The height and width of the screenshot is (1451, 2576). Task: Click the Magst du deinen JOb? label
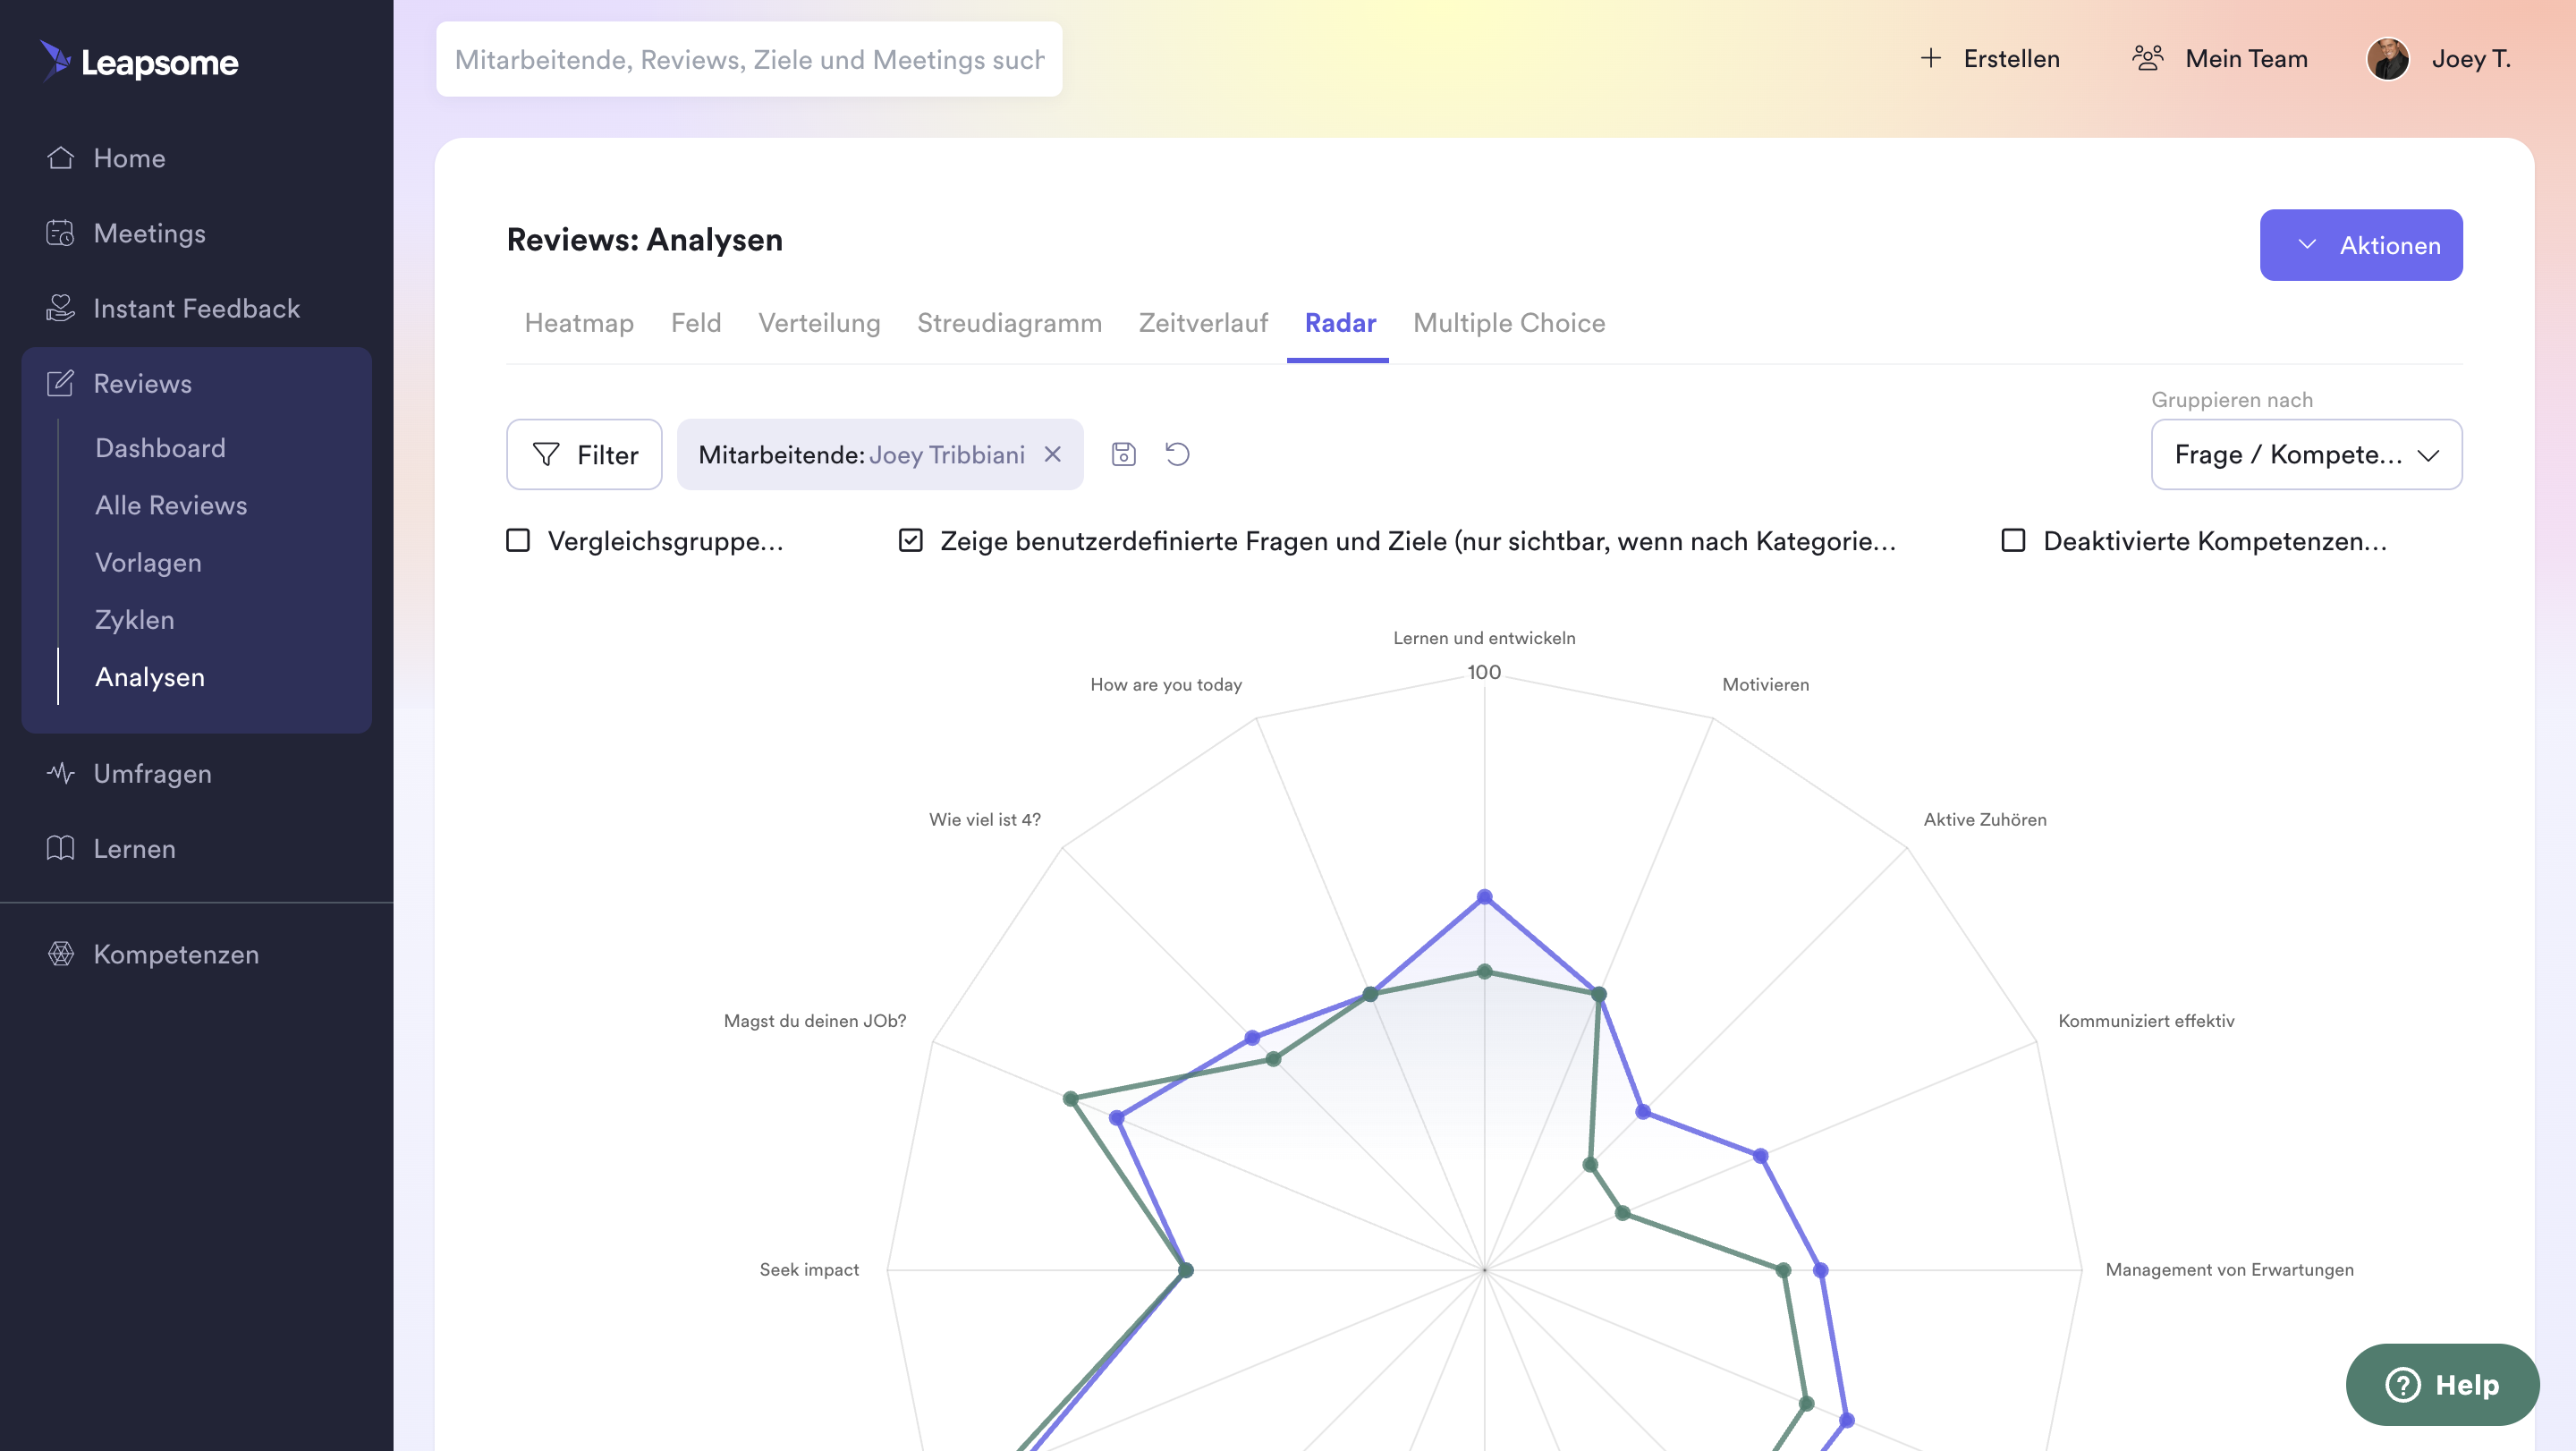[x=814, y=1020]
